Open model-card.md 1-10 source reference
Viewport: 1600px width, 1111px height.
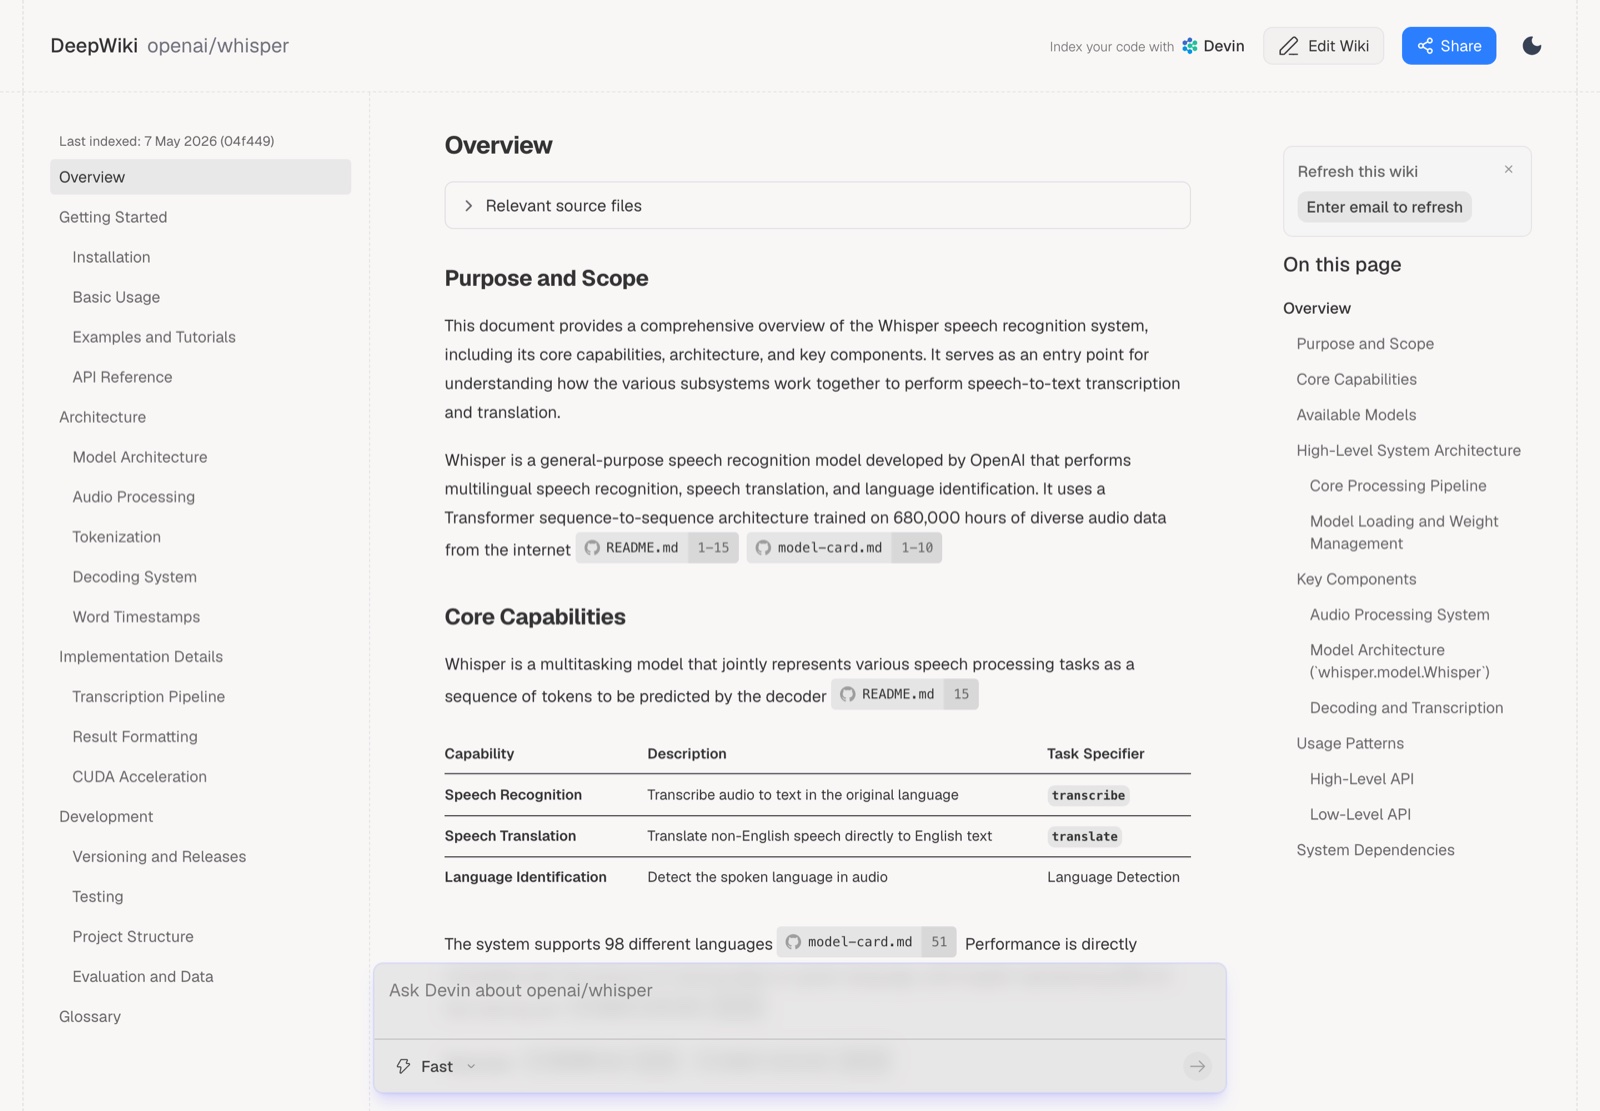coord(844,548)
